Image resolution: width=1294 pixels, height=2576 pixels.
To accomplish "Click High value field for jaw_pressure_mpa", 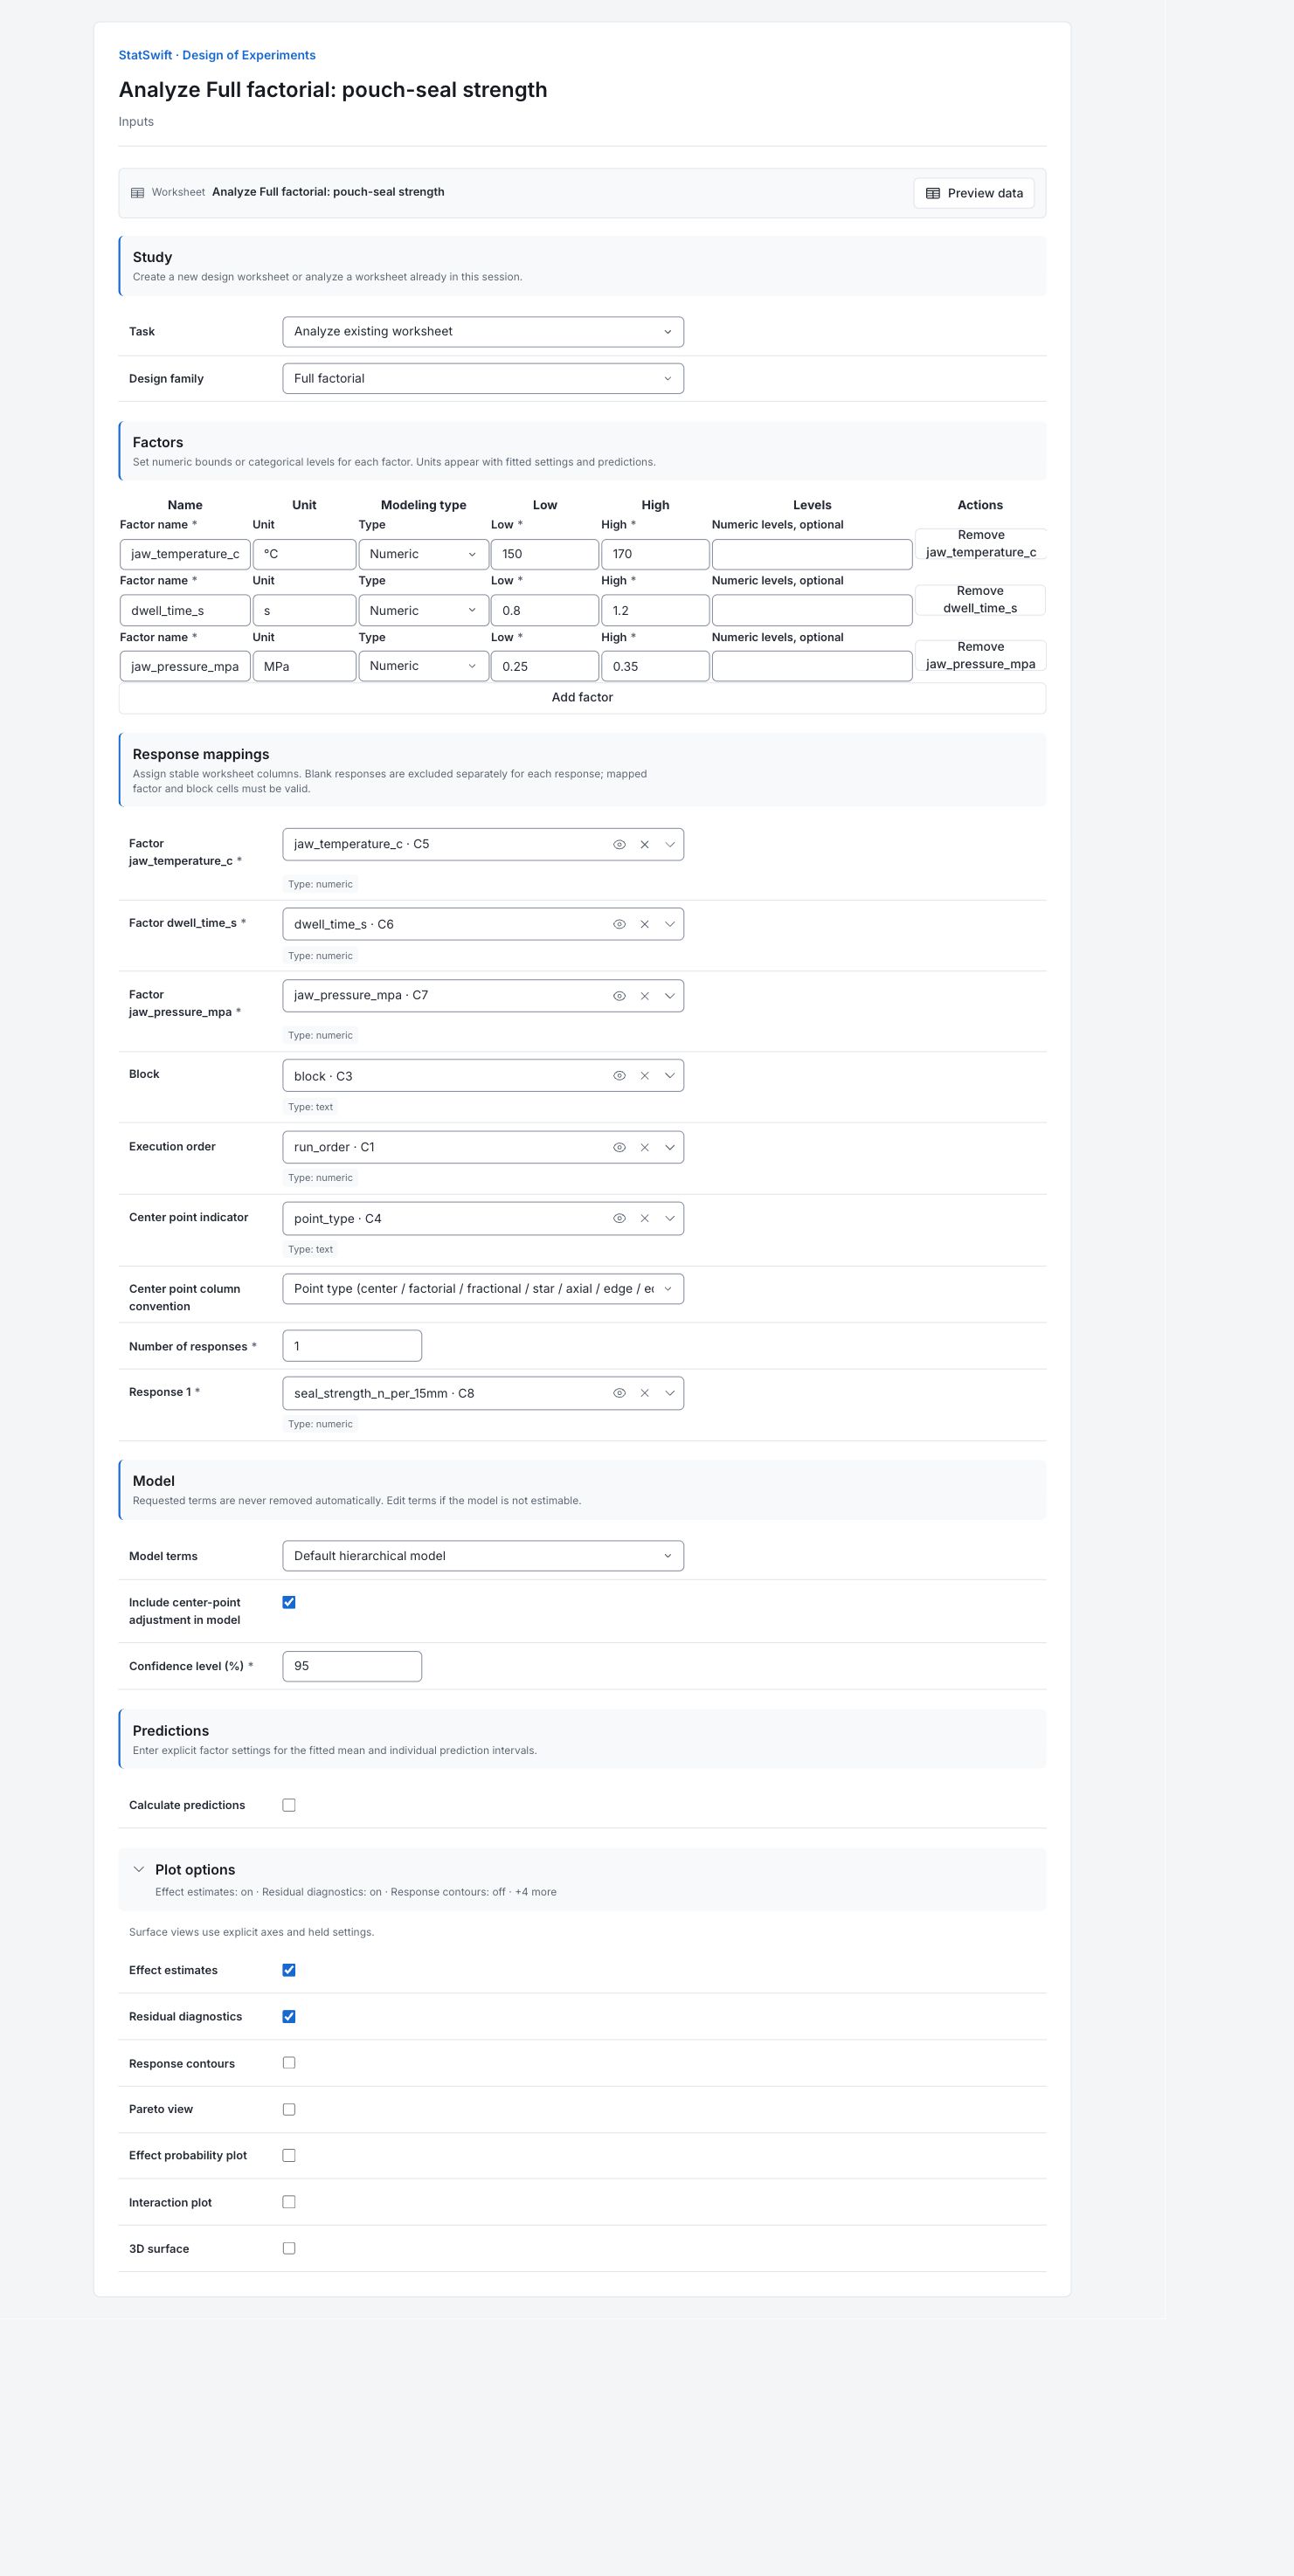I will pos(655,666).
